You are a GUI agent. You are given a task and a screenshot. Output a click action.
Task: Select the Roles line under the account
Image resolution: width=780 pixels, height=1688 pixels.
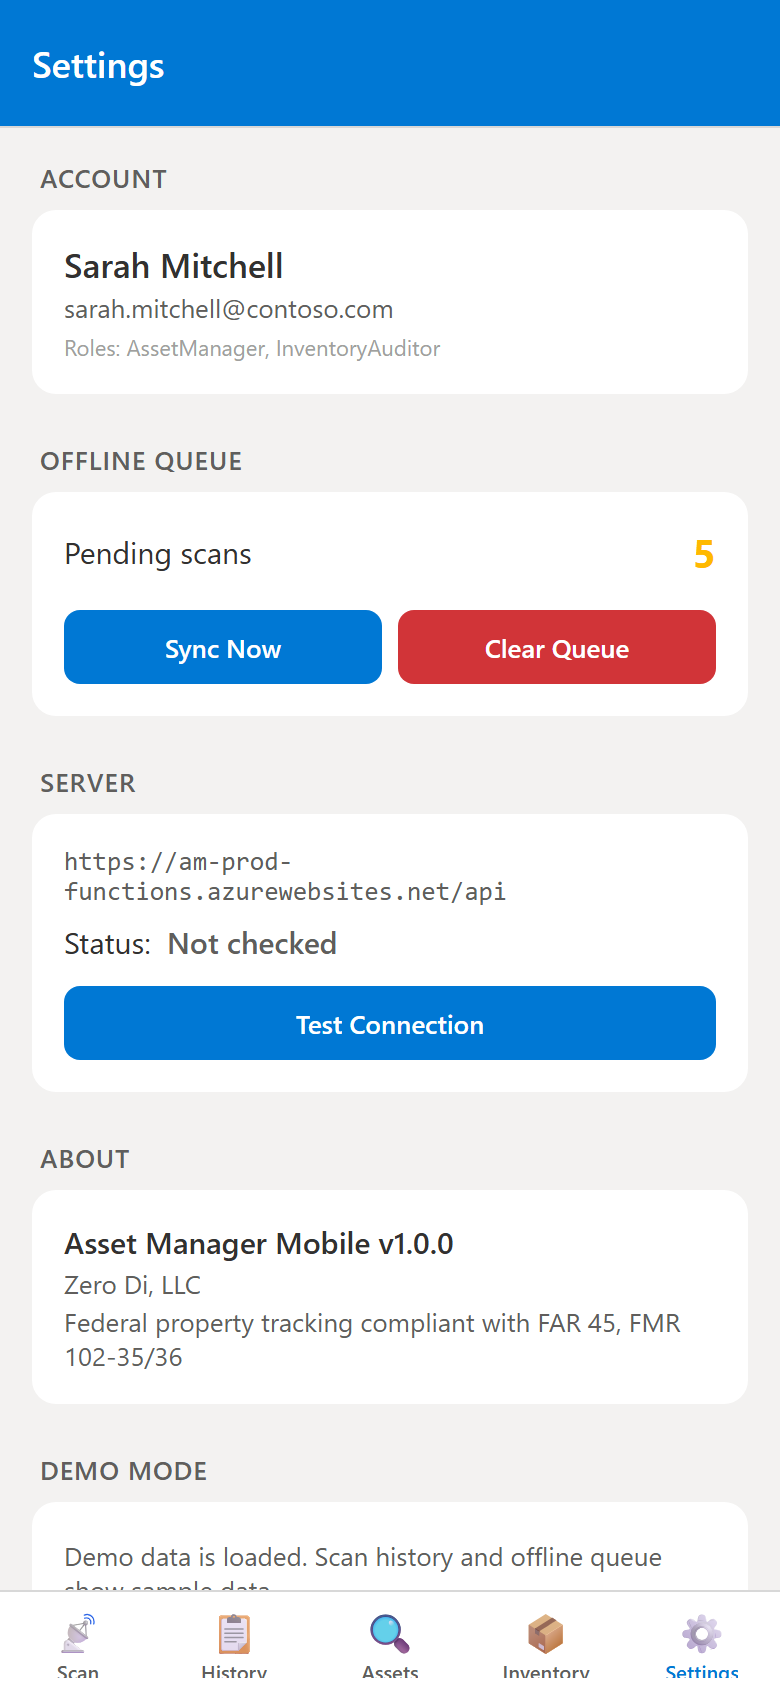[x=252, y=349]
